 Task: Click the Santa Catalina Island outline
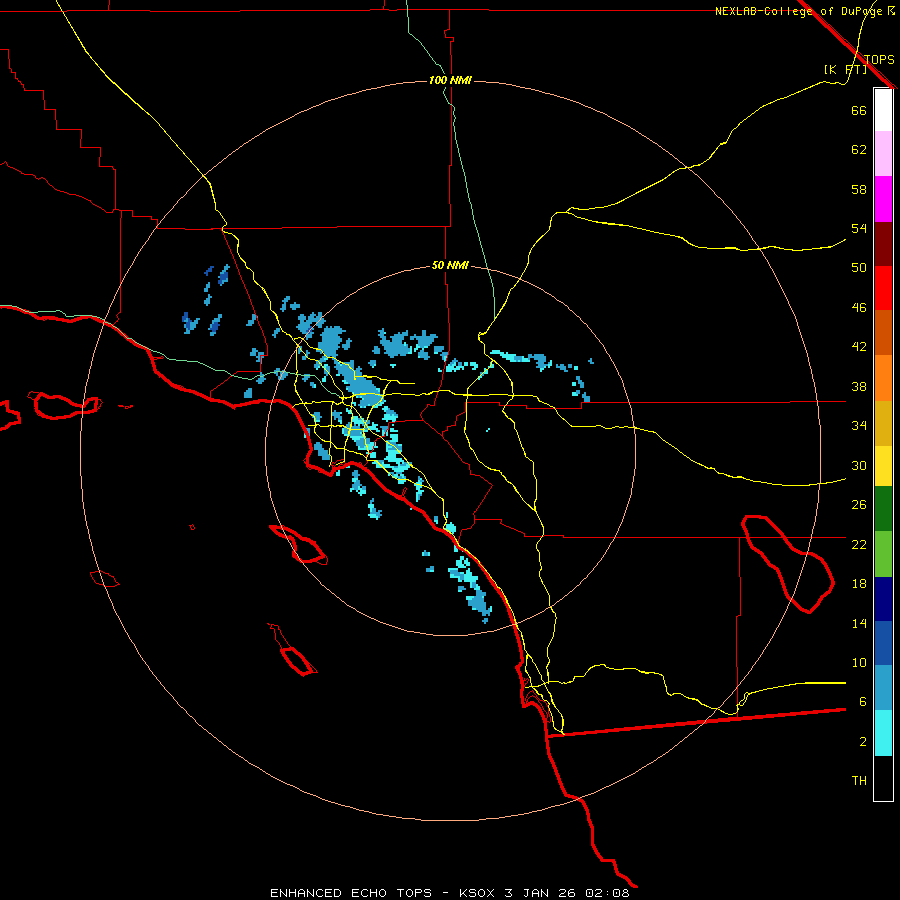coord(298,544)
